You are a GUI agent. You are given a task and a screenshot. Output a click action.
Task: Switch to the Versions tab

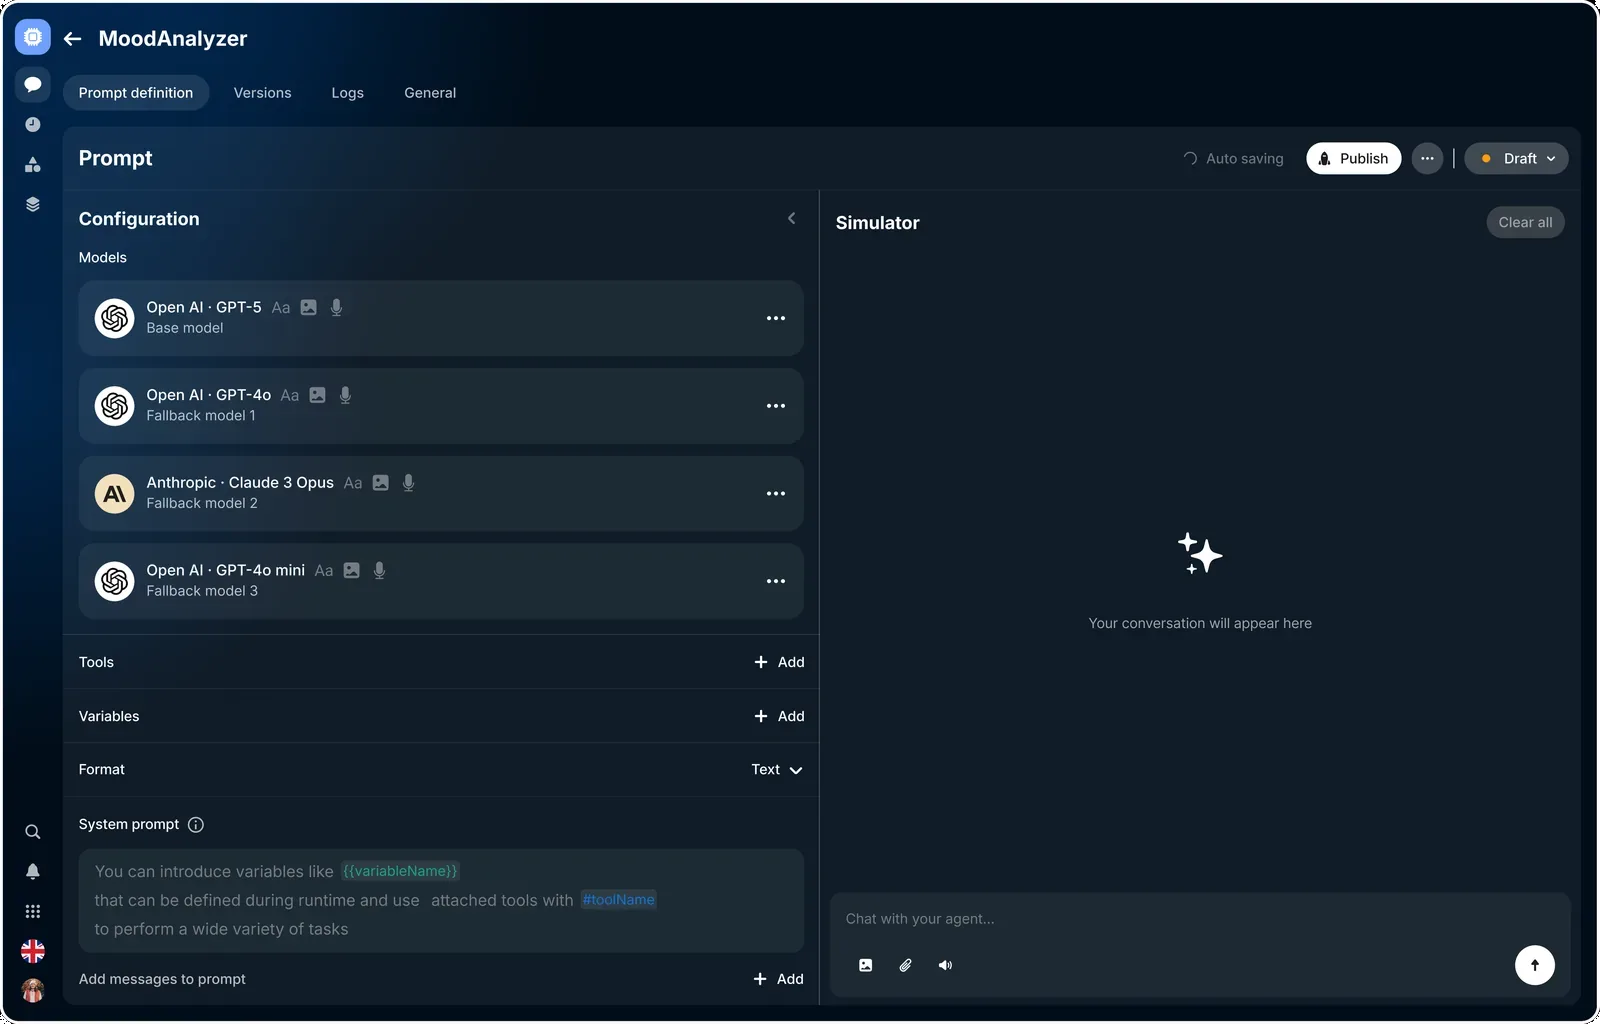[262, 93]
